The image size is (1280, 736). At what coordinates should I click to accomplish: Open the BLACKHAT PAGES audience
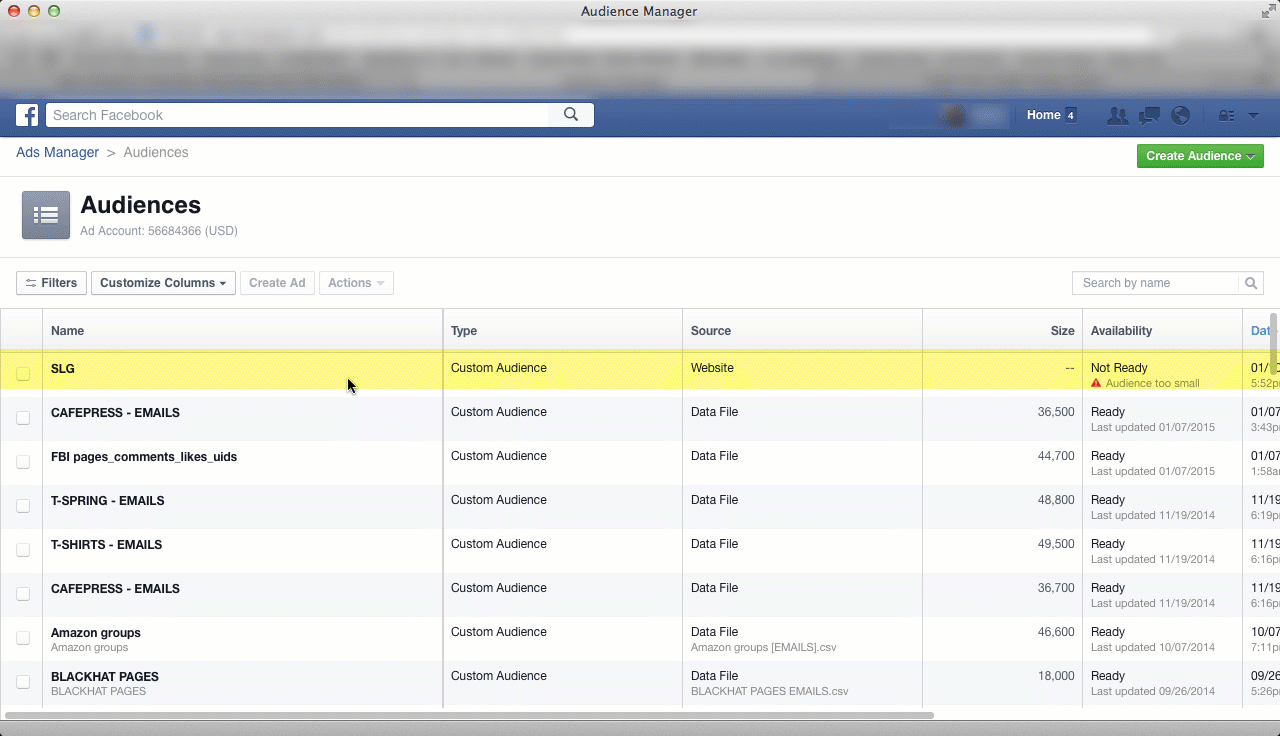(105, 677)
